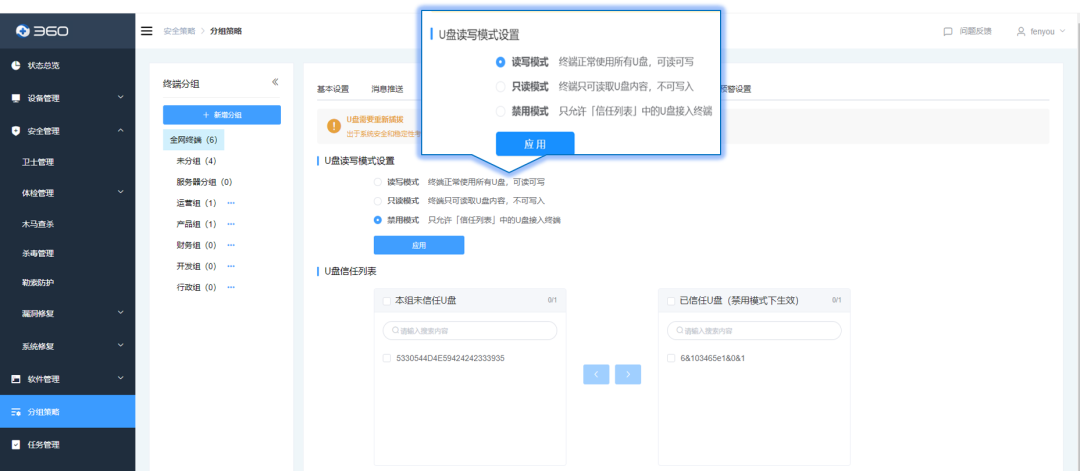Open the more options dots for 开发组
This screenshot has height=471, width=1080.
coord(231,266)
